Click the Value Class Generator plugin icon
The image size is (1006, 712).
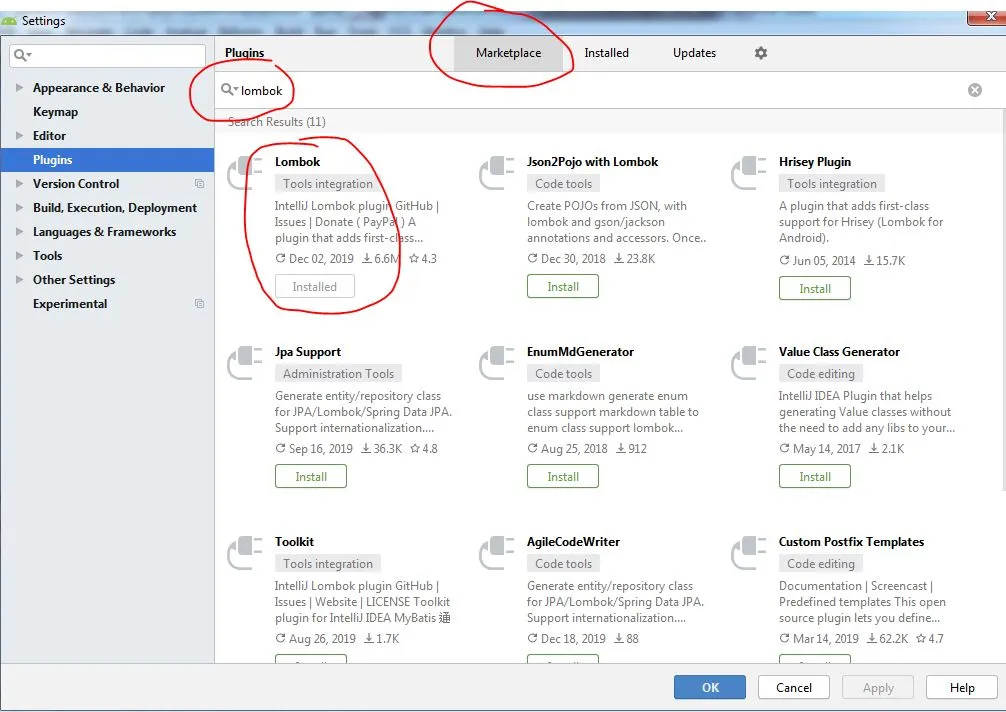pos(749,363)
